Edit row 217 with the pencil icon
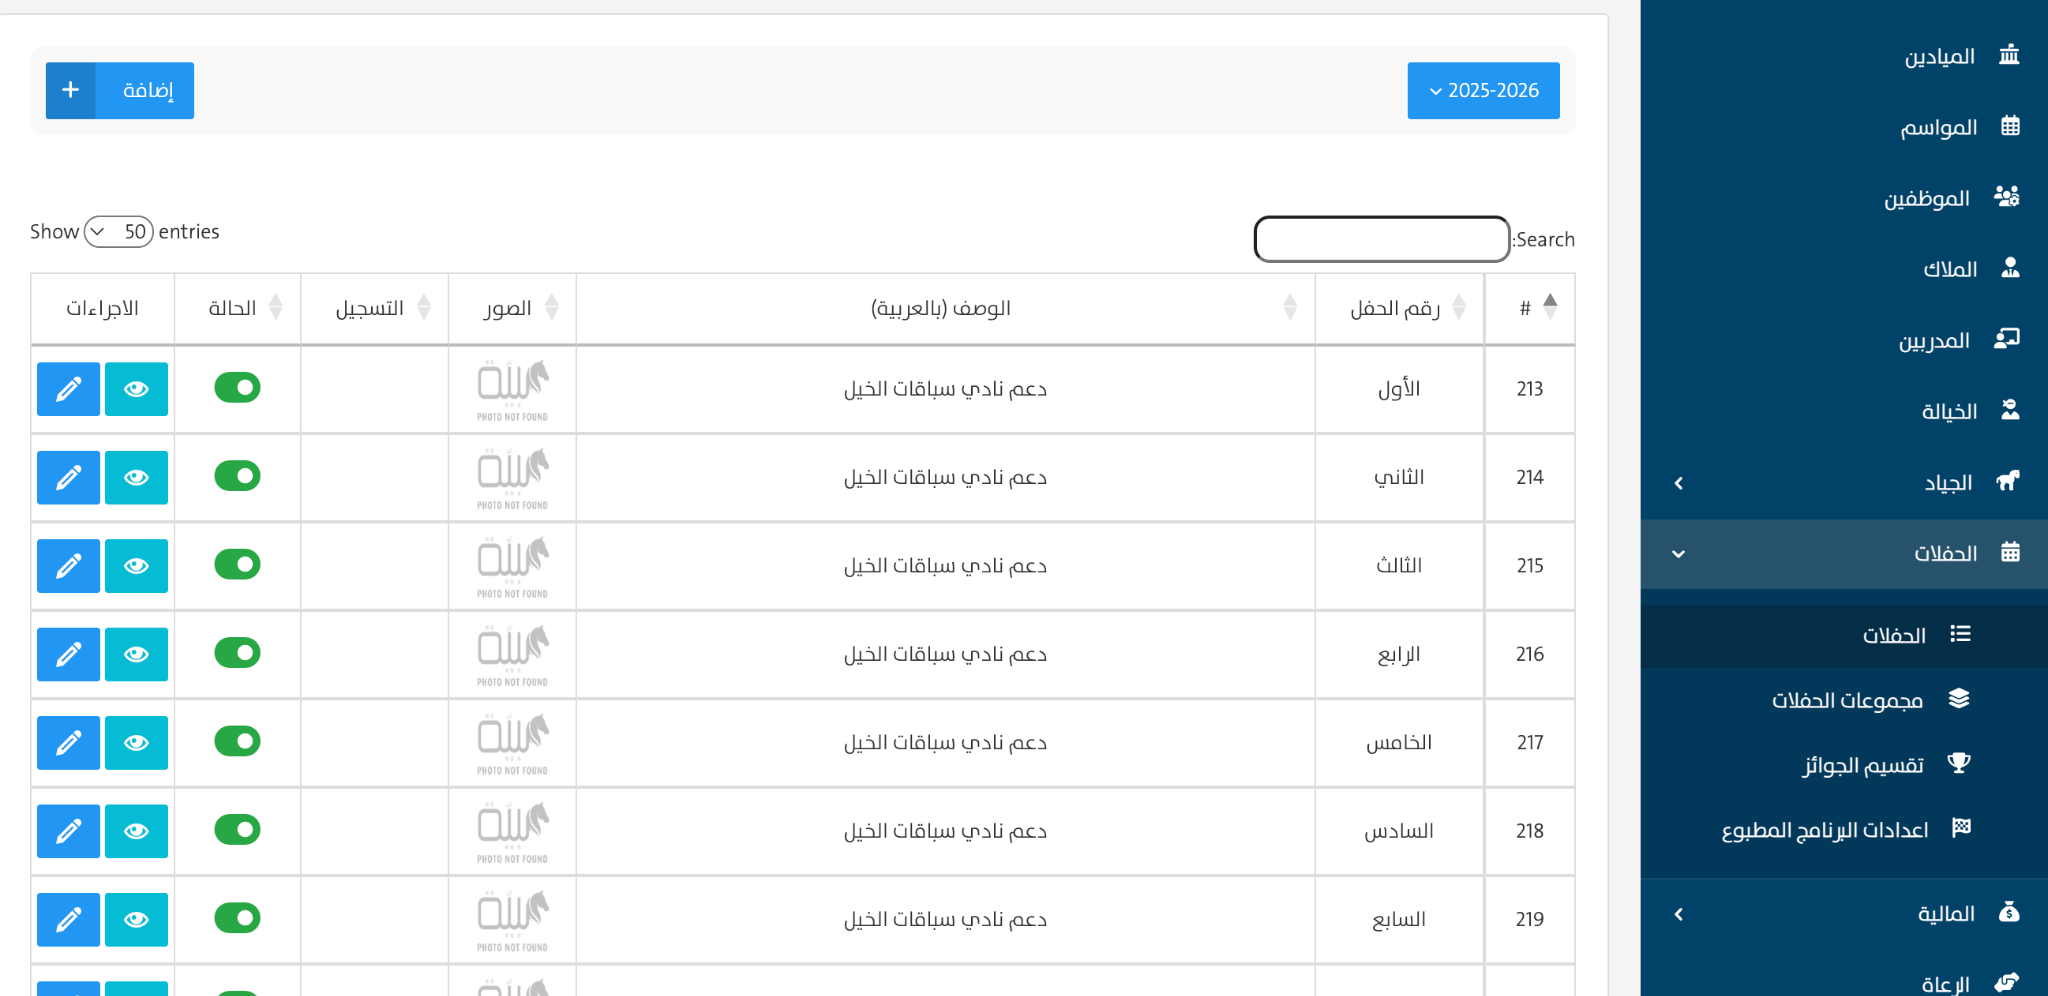 tap(68, 743)
